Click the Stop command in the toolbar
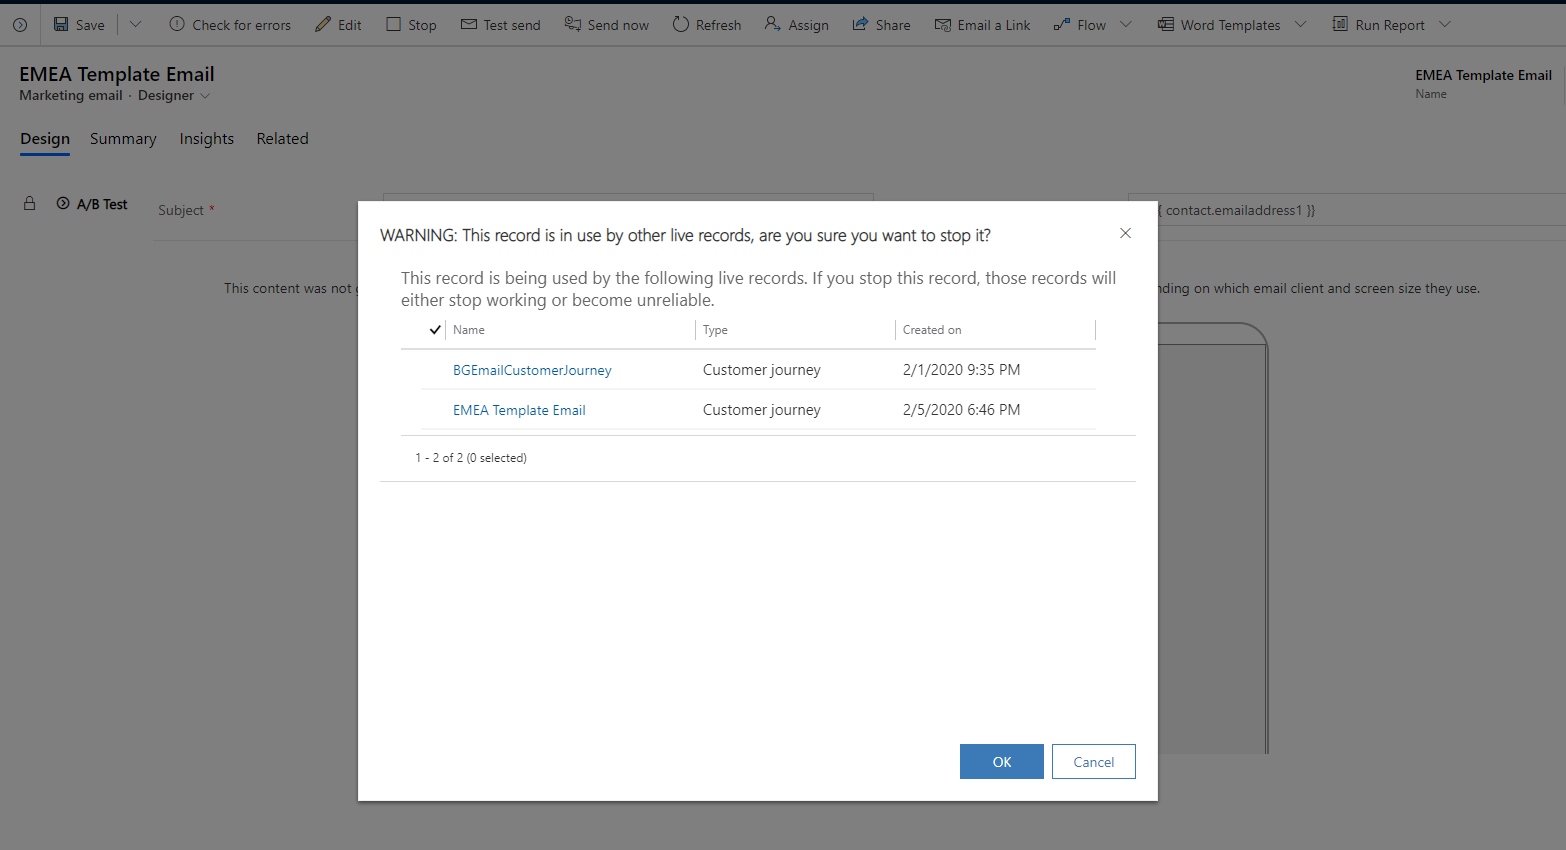The width and height of the screenshot is (1566, 850). 411,24
